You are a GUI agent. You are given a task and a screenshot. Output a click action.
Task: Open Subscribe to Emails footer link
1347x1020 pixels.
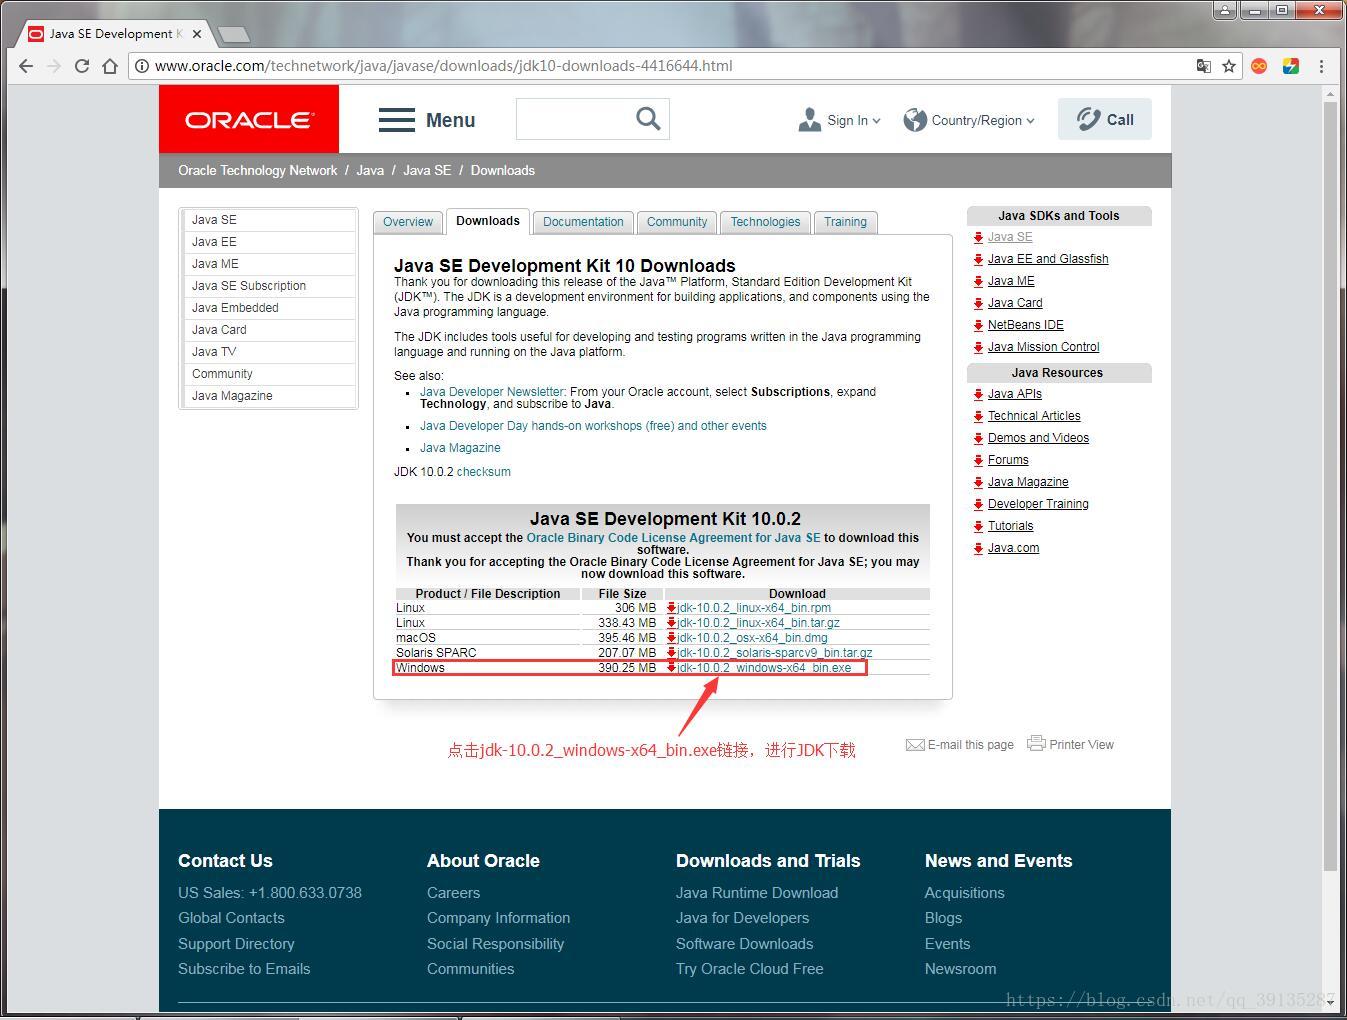tap(244, 969)
